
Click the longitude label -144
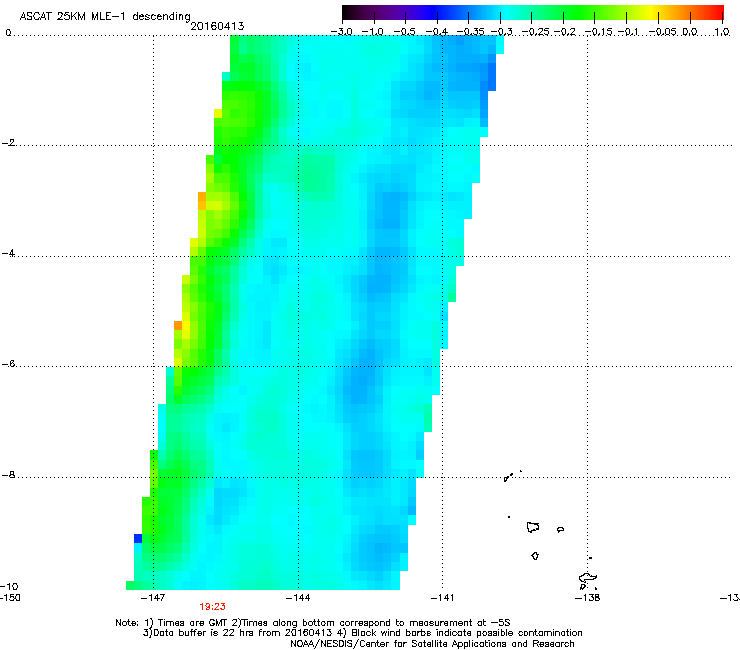298,598
